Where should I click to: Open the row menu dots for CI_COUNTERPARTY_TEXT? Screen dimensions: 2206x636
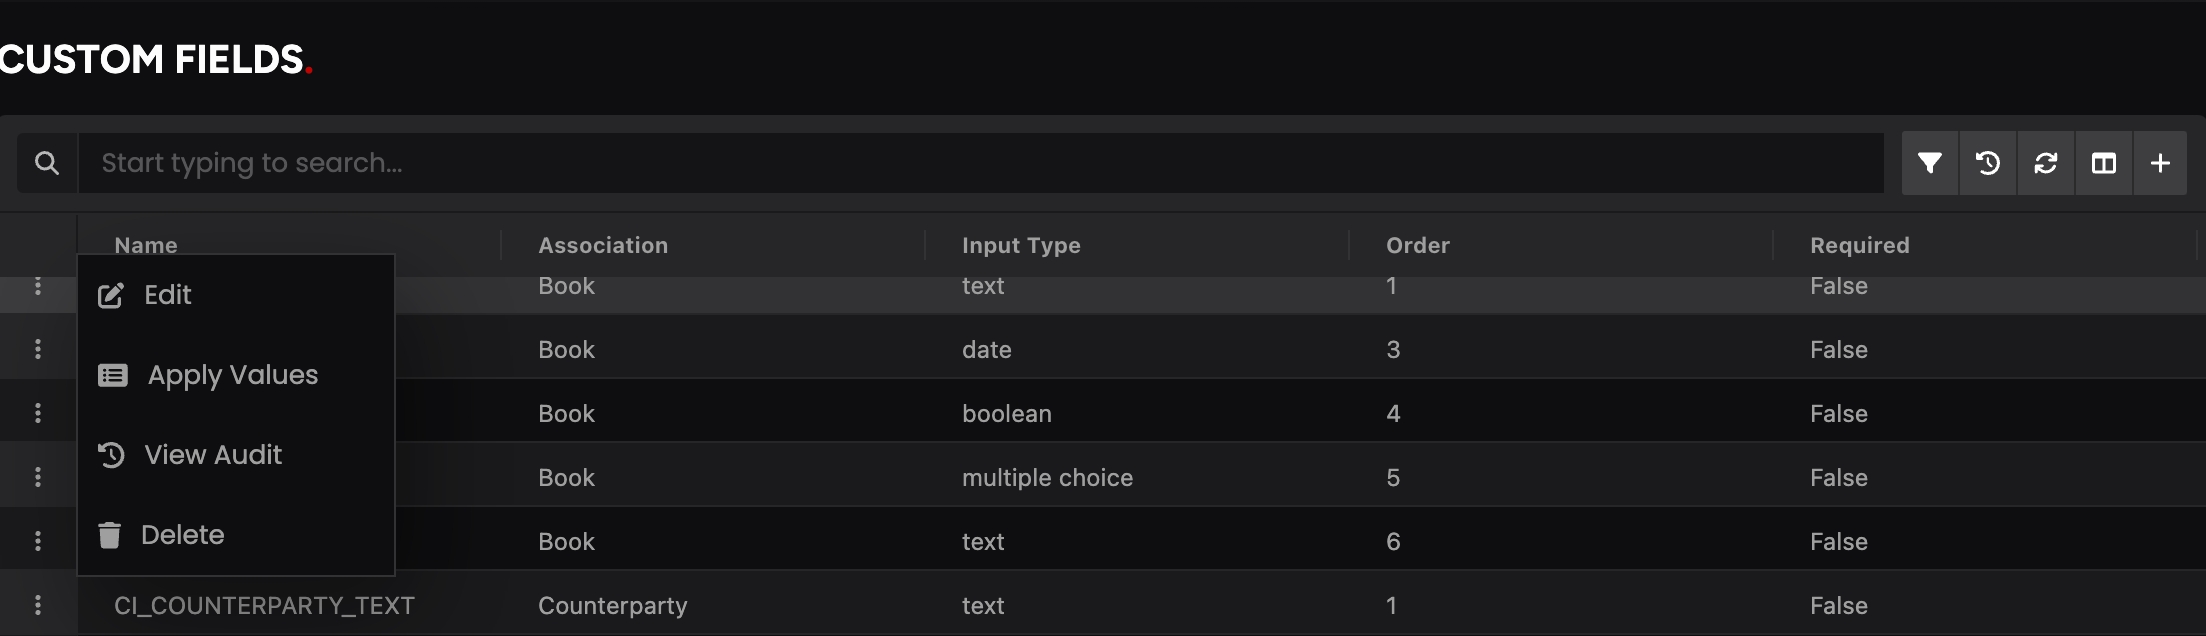click(x=38, y=605)
